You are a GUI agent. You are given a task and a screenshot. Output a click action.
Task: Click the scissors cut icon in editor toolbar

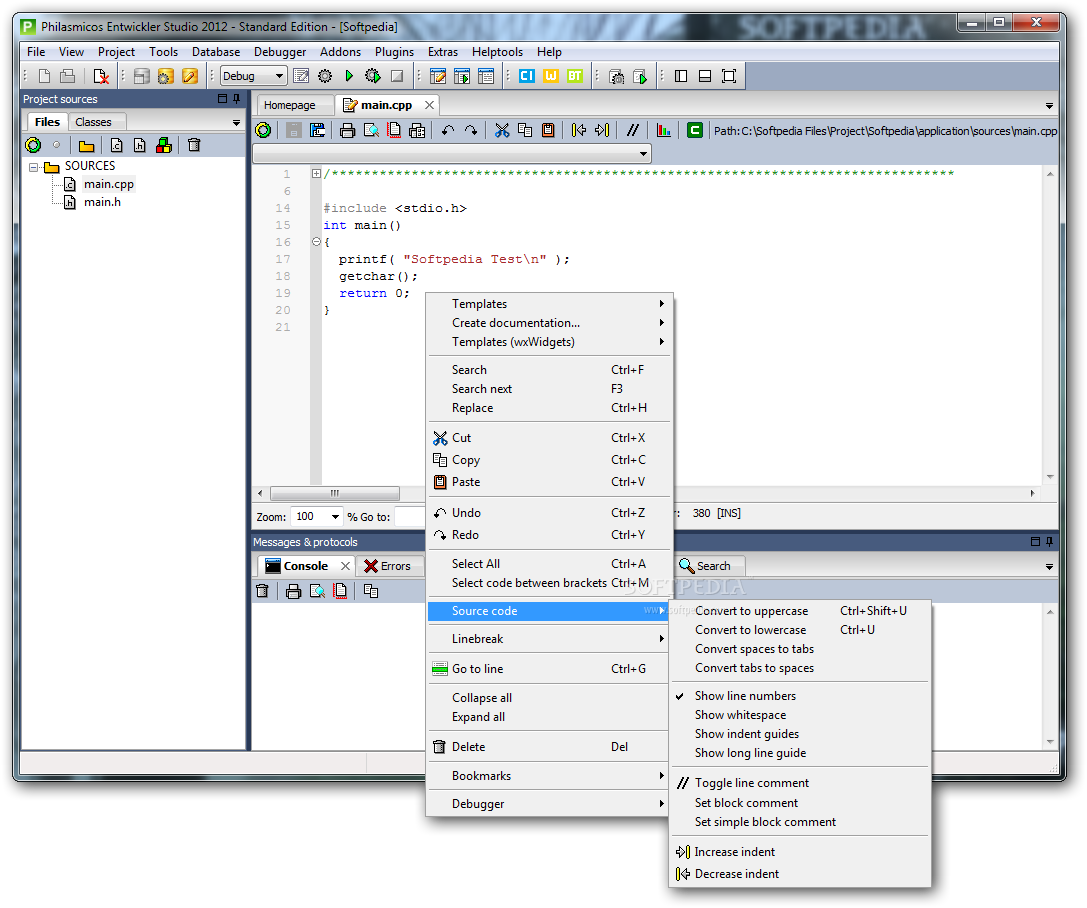[x=502, y=130]
